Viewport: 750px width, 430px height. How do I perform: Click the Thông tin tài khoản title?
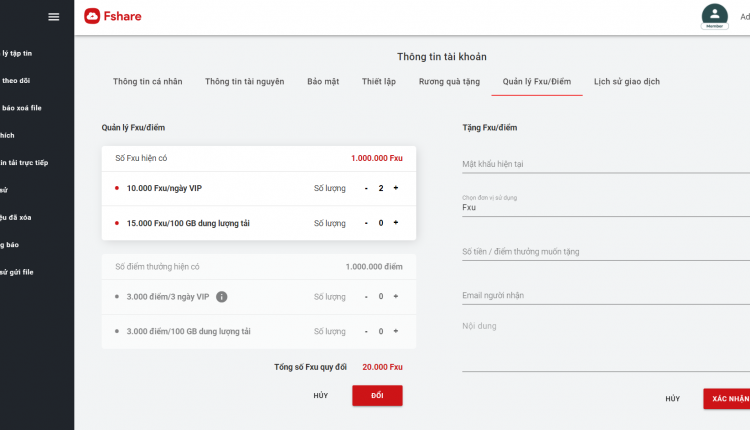click(x=441, y=56)
